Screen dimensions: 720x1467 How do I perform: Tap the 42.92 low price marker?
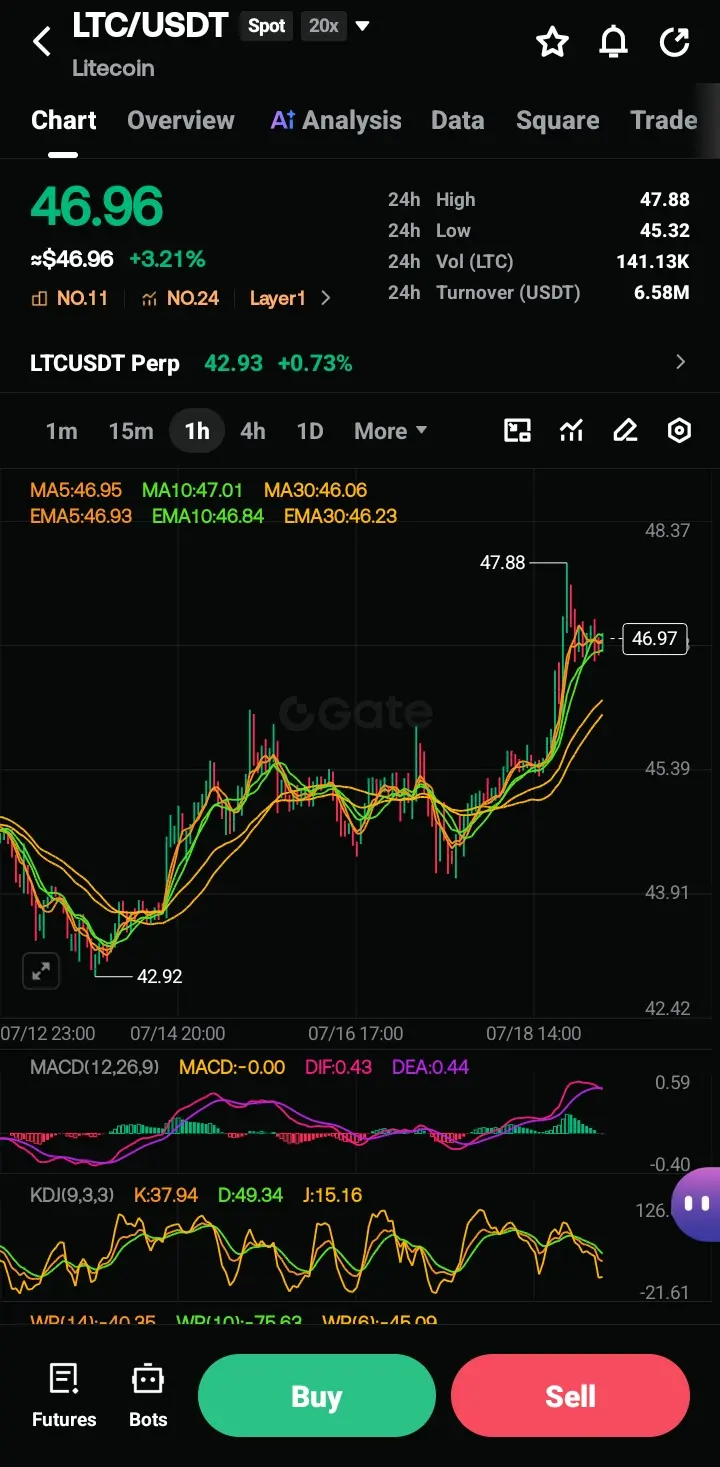(159, 976)
